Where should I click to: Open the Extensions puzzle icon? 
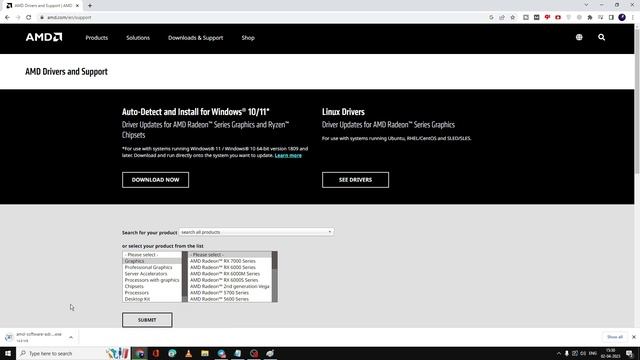590,18
